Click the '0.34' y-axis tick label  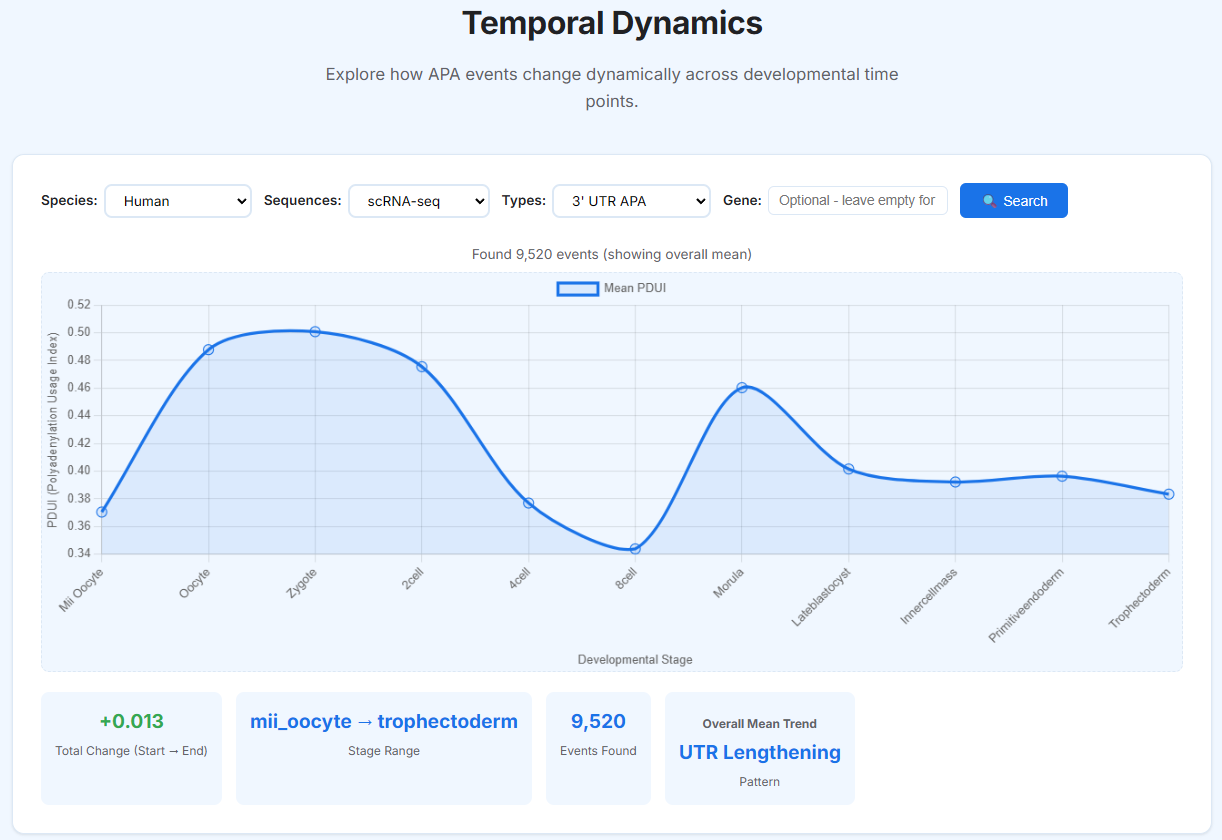[79, 553]
